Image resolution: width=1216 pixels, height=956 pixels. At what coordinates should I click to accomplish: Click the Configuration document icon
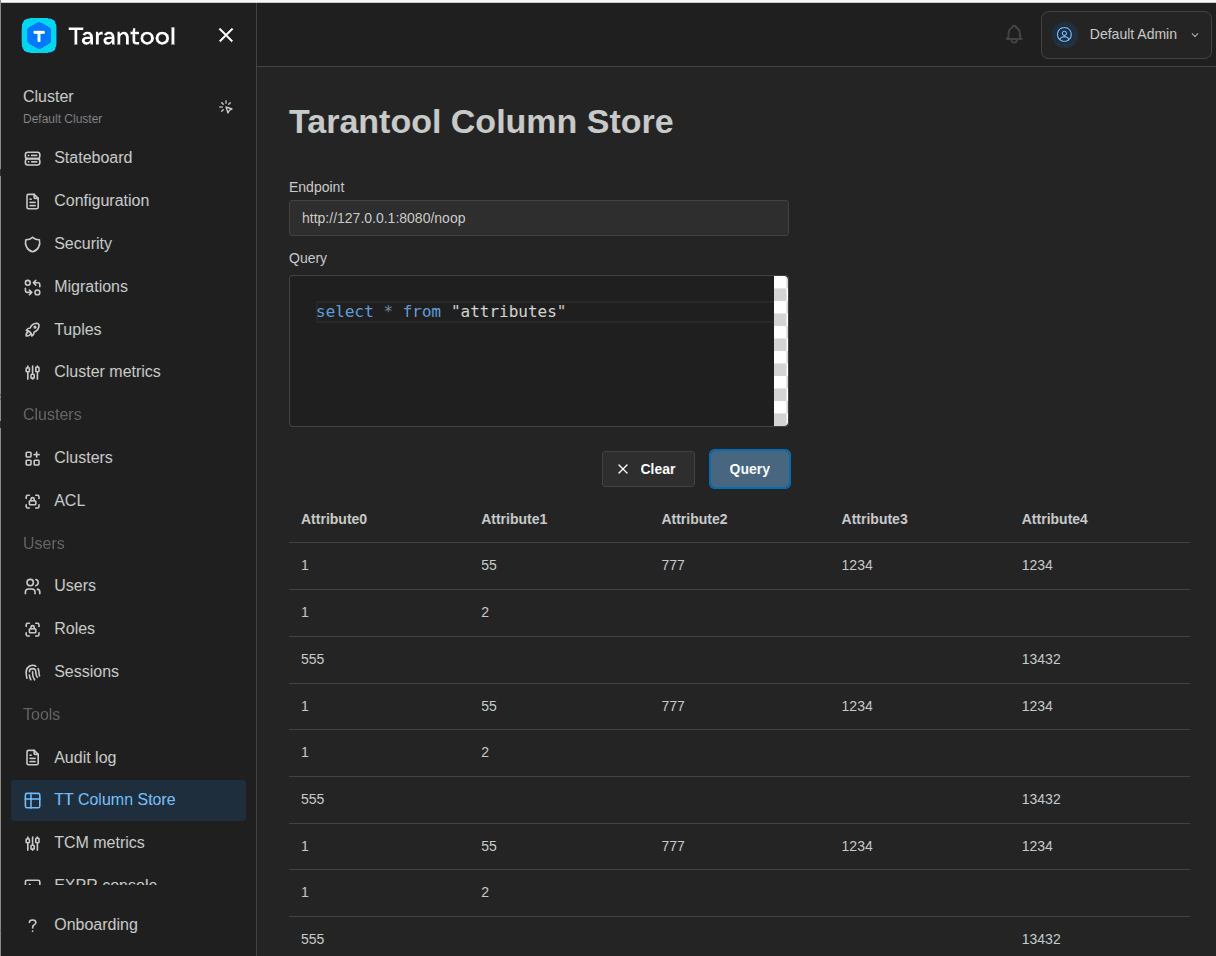tap(33, 201)
